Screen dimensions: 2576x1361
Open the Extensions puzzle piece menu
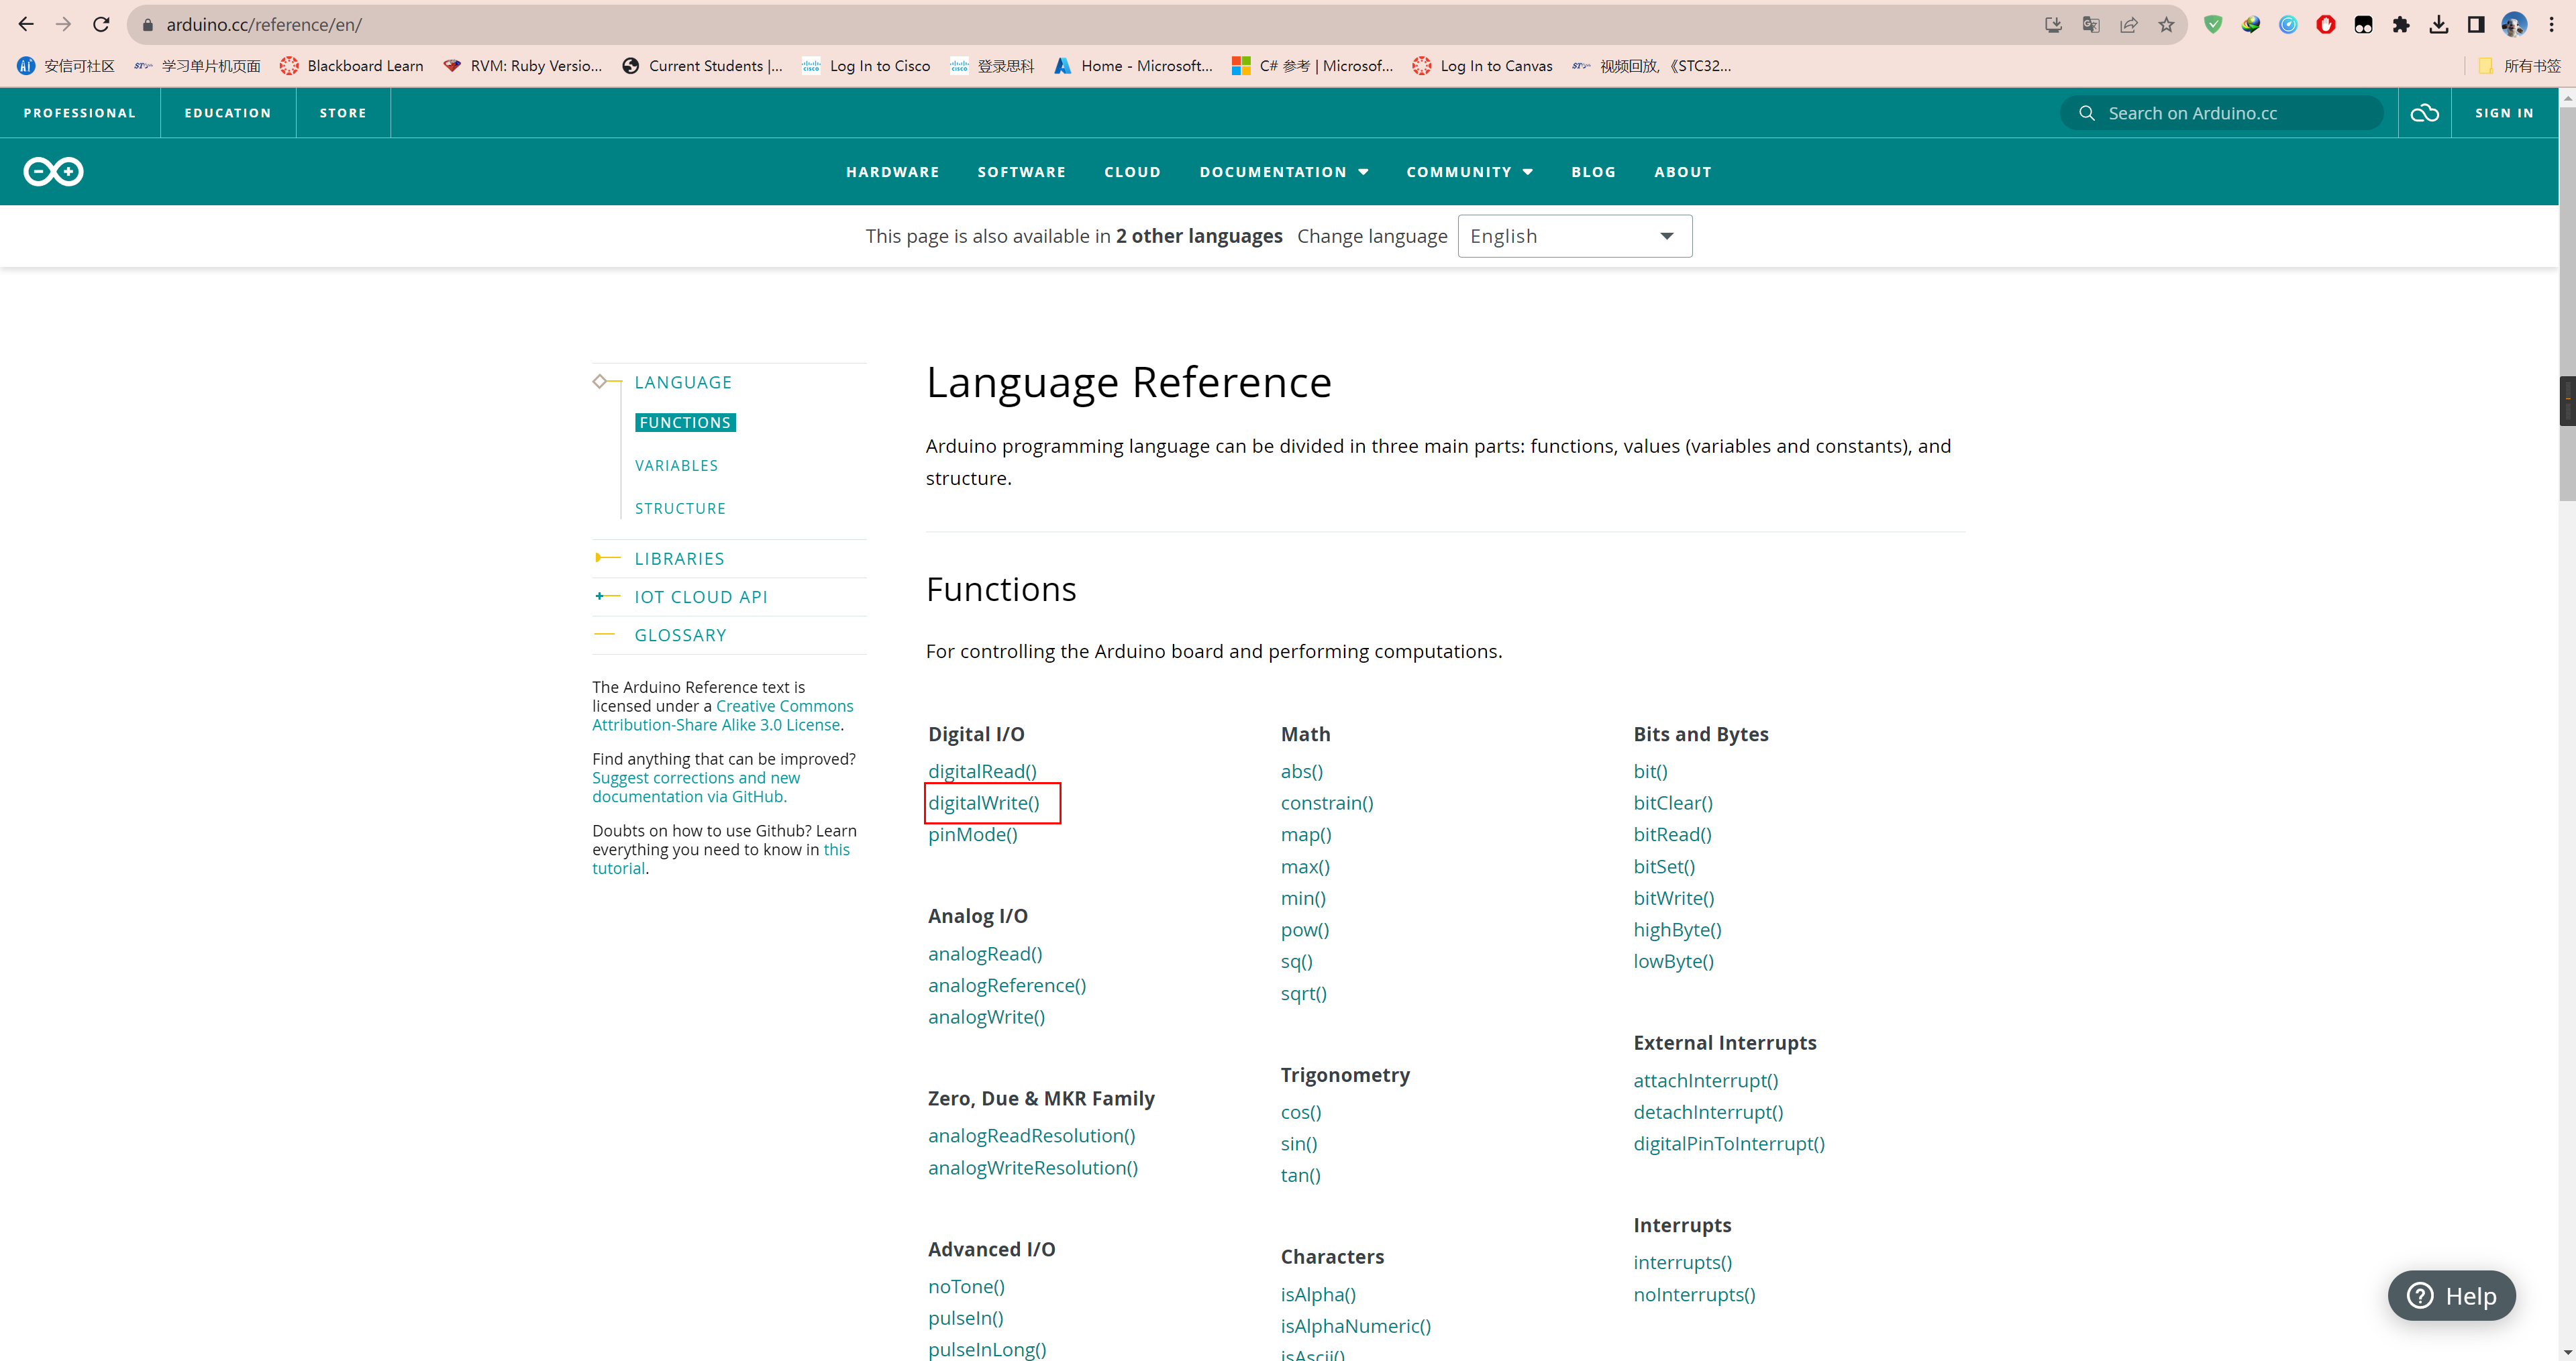(2401, 25)
